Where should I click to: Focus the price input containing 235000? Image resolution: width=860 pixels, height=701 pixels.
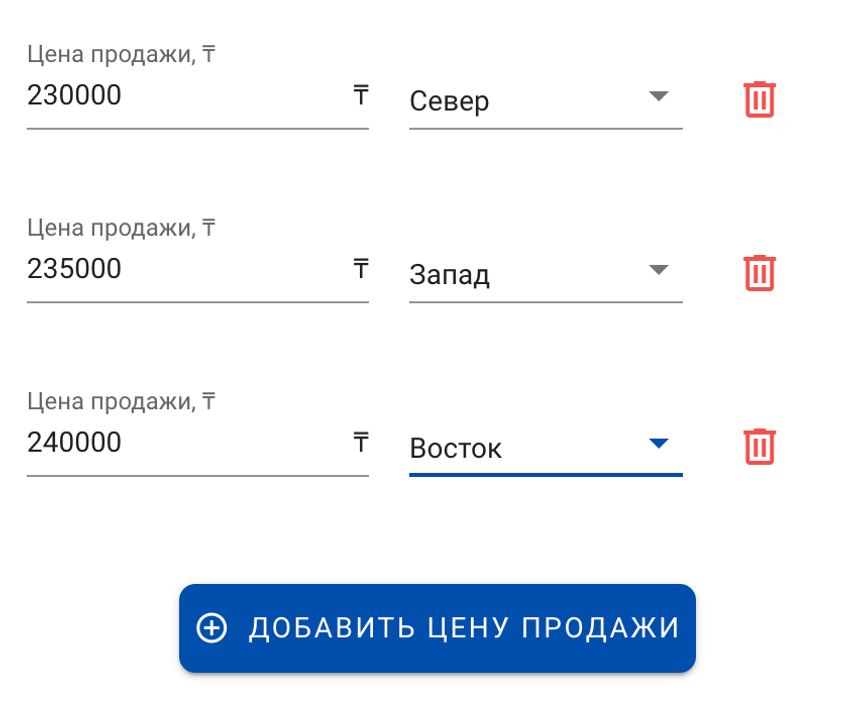(x=180, y=269)
